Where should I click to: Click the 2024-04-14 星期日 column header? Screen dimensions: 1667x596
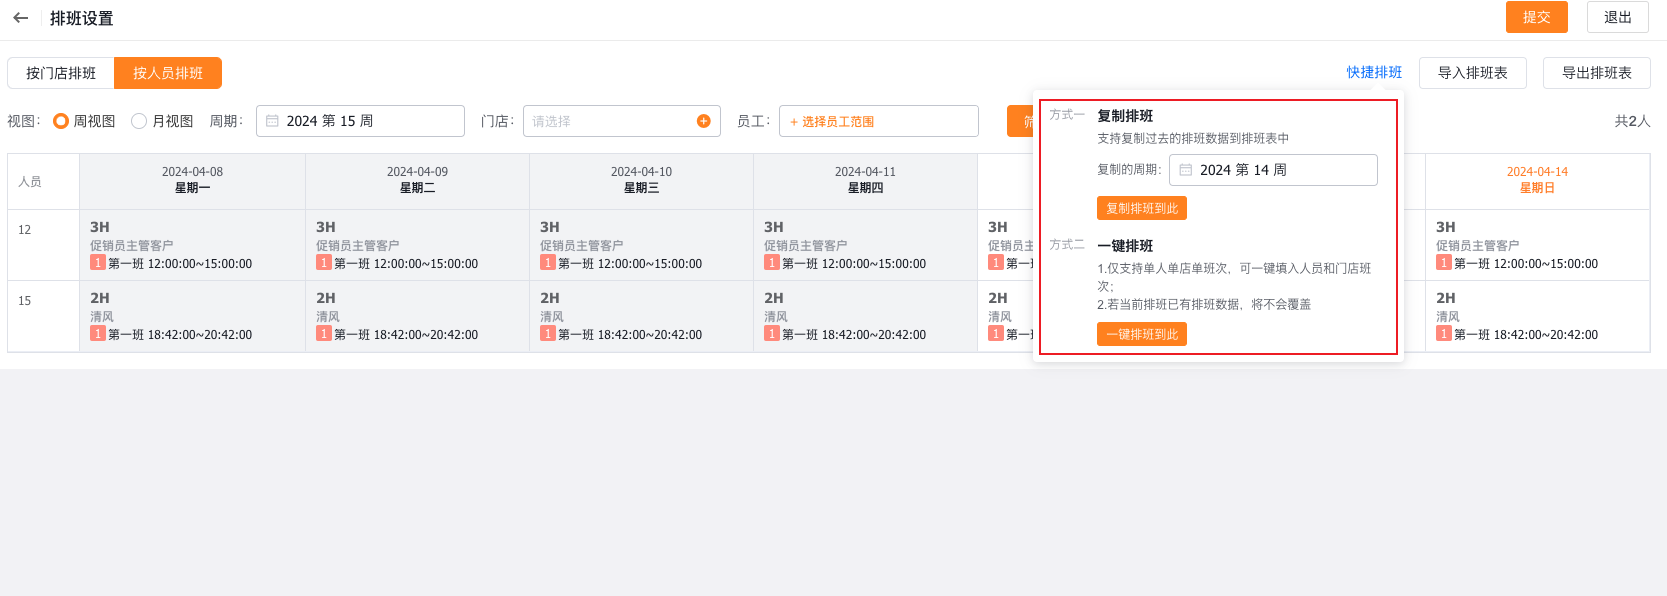point(1537,181)
